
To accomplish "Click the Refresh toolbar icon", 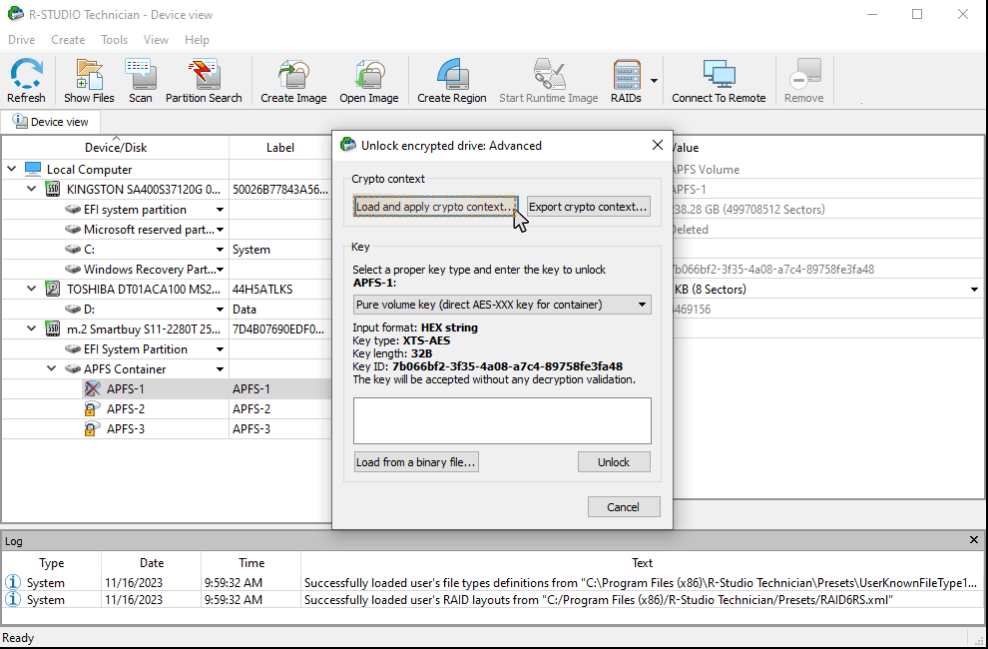I will click(26, 81).
